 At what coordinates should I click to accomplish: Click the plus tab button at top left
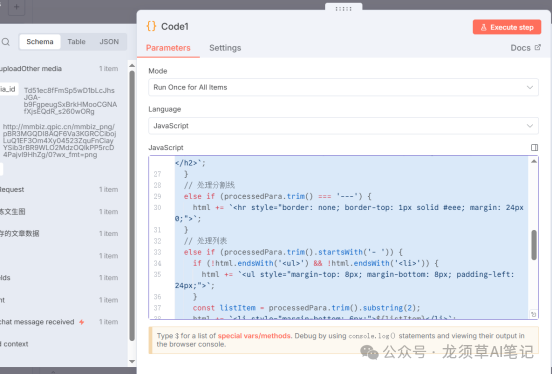tap(17, 7)
